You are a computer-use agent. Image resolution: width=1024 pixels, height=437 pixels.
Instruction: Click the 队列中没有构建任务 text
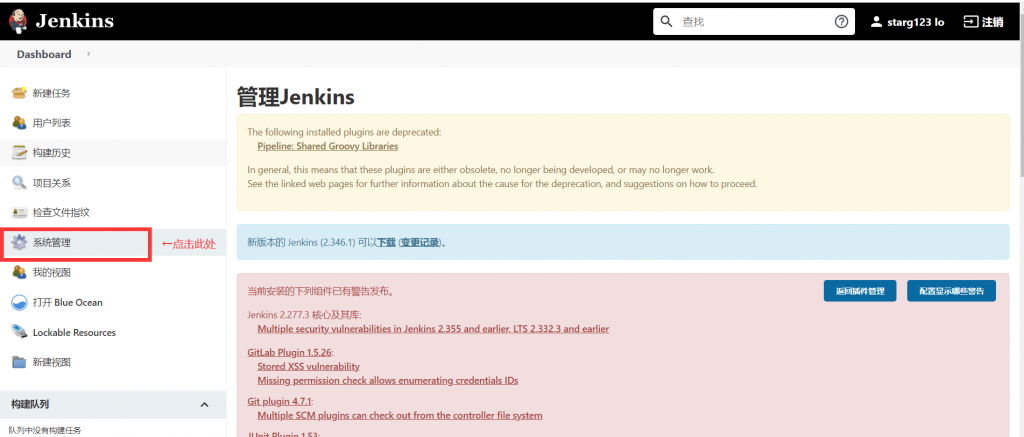point(45,430)
